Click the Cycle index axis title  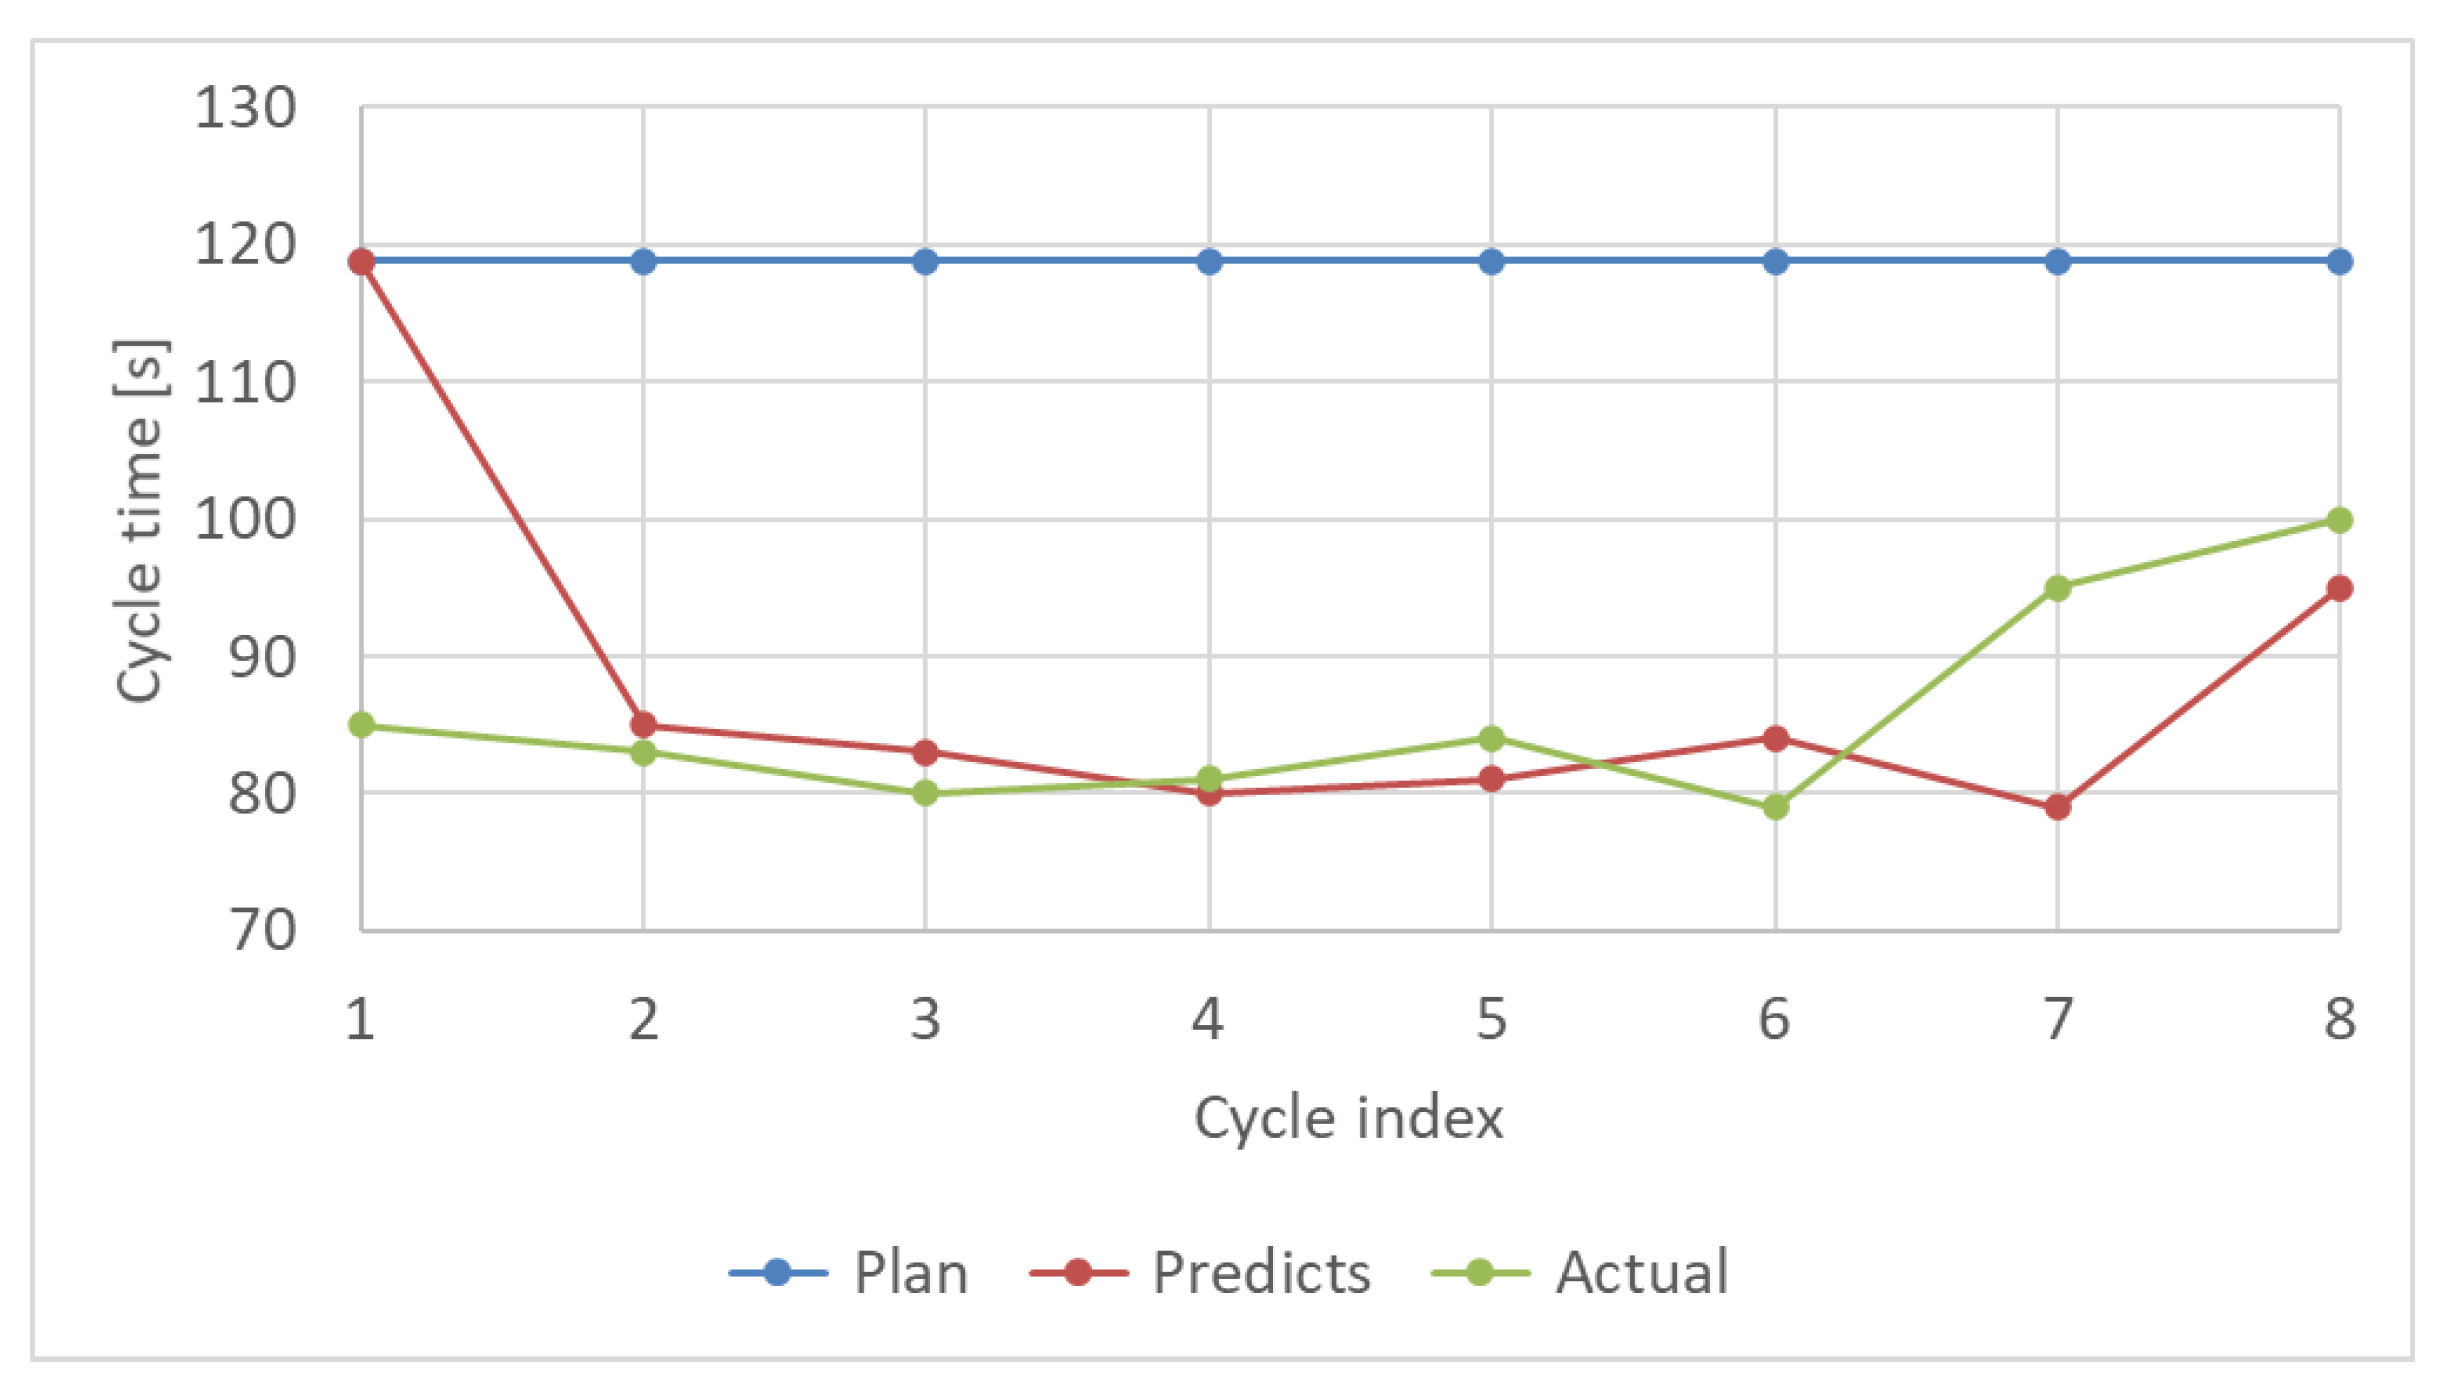[x=1348, y=1117]
